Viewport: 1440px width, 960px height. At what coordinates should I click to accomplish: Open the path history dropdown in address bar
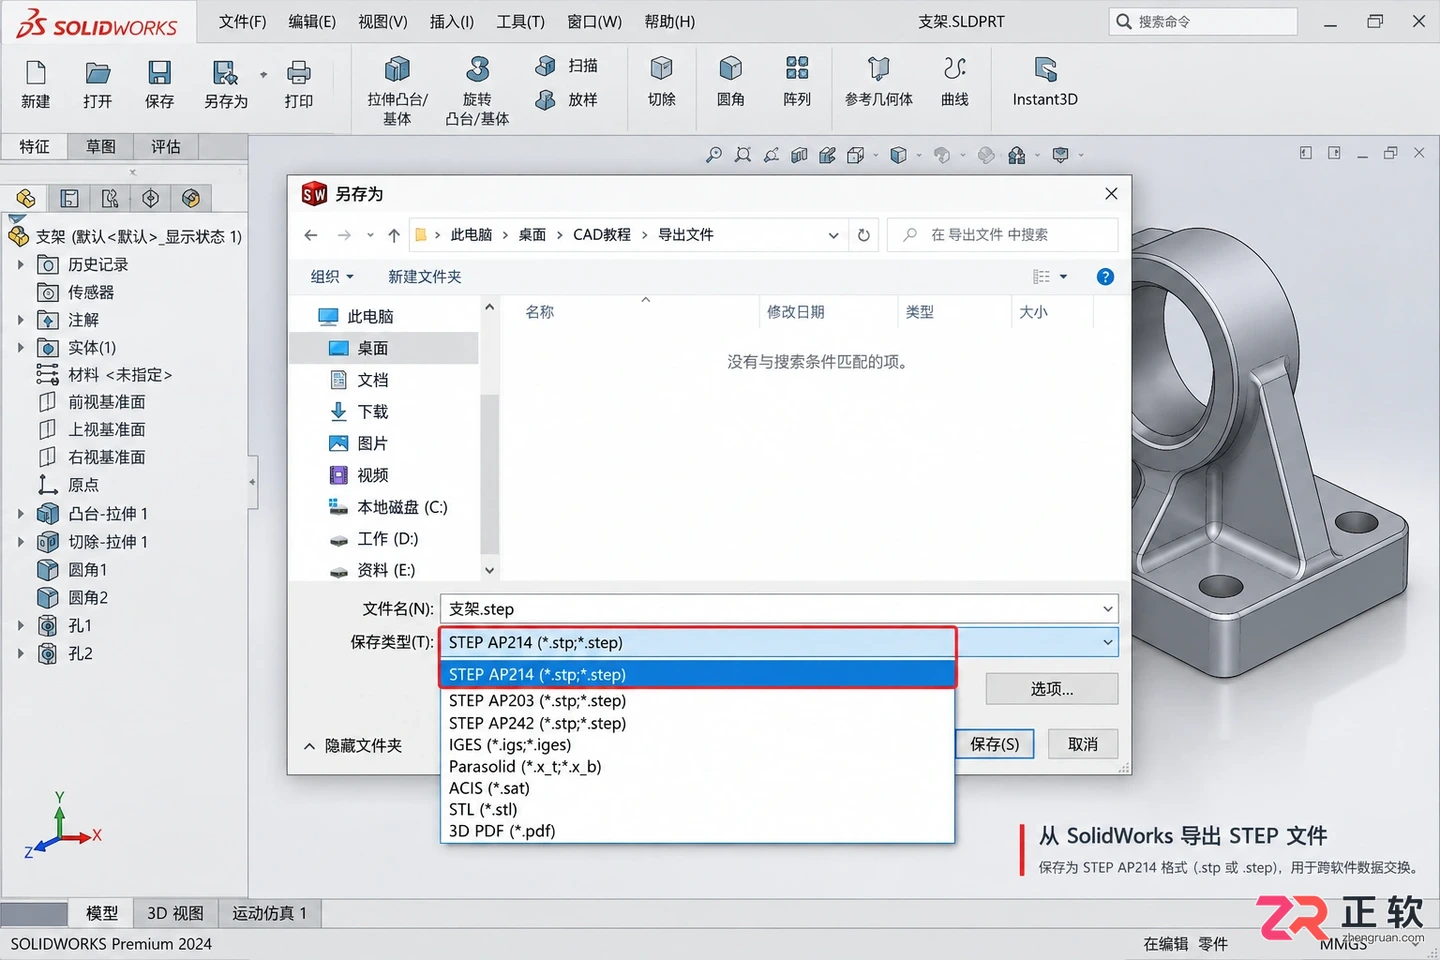[x=833, y=235]
